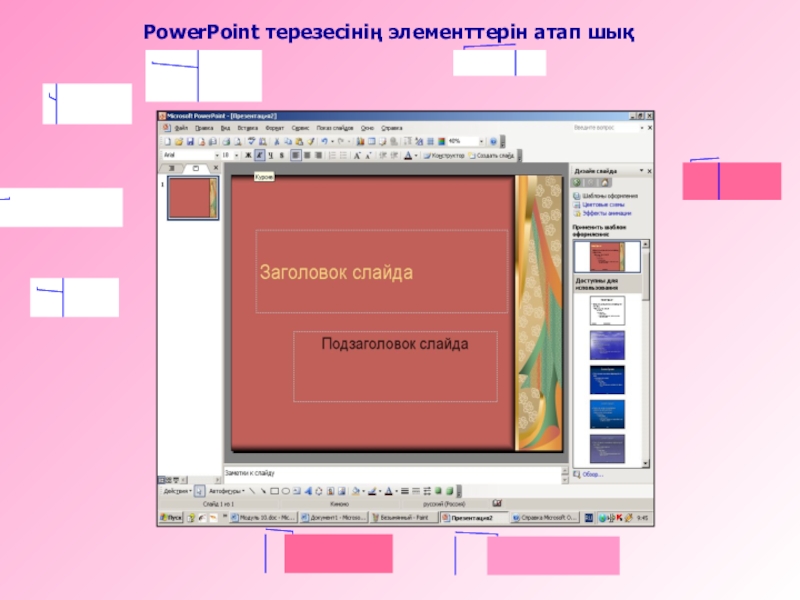Viewport: 800px width, 600px height.
Task: Click the Insert Text Box icon
Action: coord(297,491)
